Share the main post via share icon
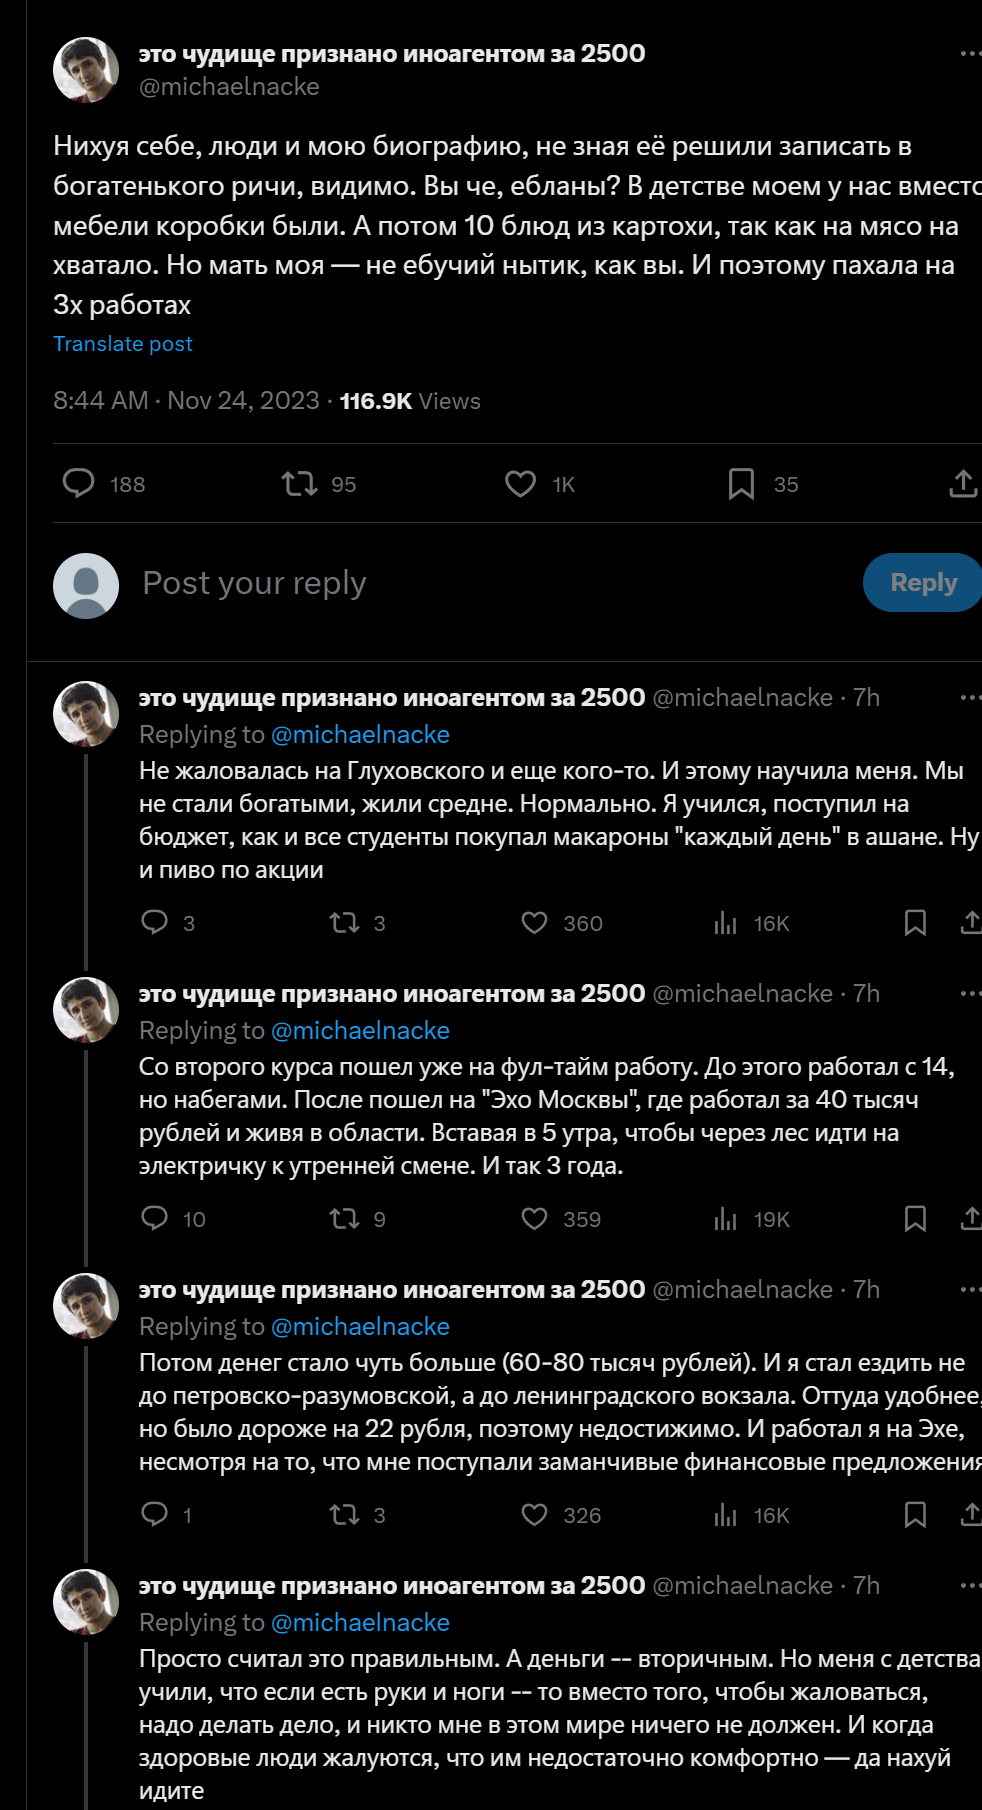Image resolution: width=982 pixels, height=1810 pixels. [962, 484]
